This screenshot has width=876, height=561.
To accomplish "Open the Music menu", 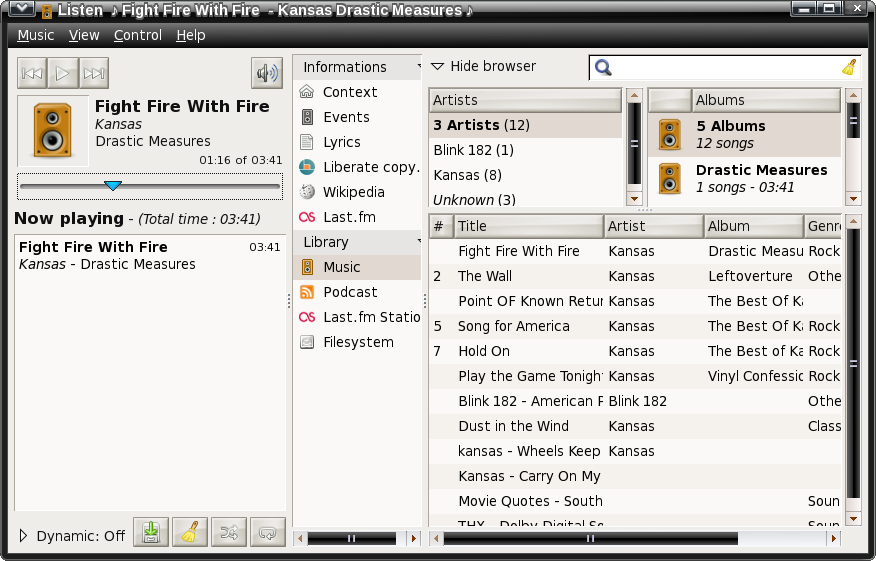I will [36, 35].
